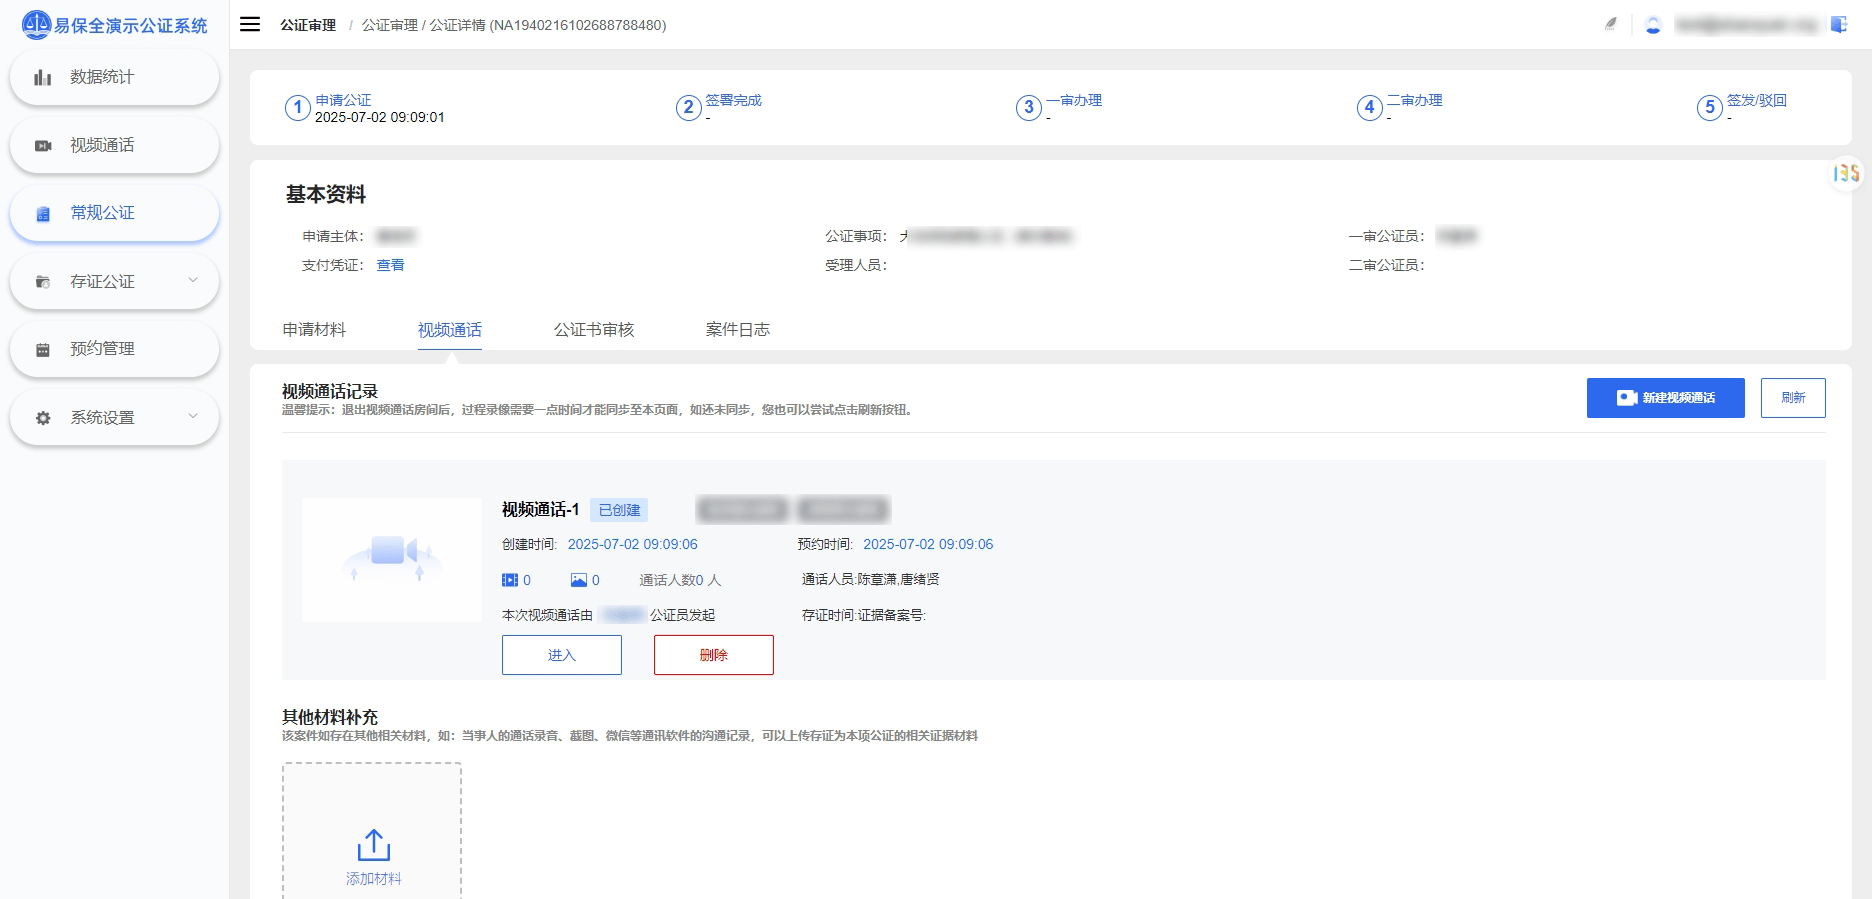Open 预约管理 from the sidebar
Image resolution: width=1872 pixels, height=899 pixels.
coord(114,349)
